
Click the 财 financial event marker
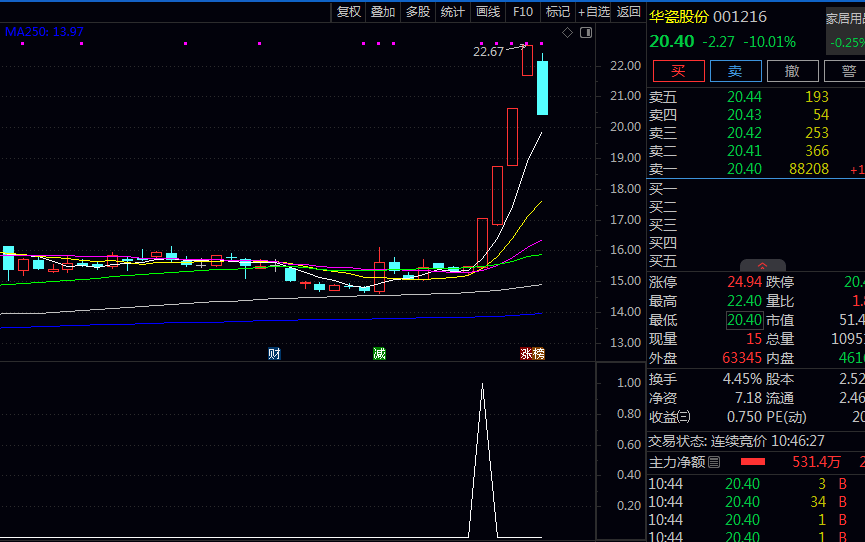[274, 354]
